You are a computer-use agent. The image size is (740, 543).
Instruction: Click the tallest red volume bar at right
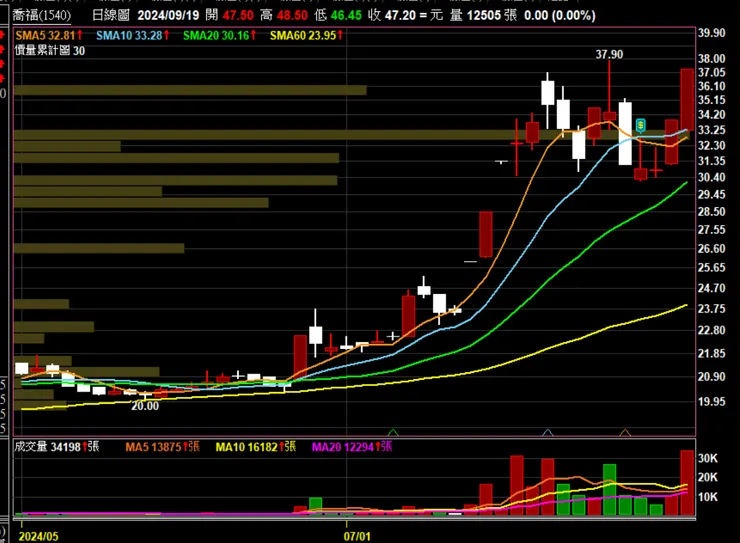pyautogui.click(x=687, y=482)
